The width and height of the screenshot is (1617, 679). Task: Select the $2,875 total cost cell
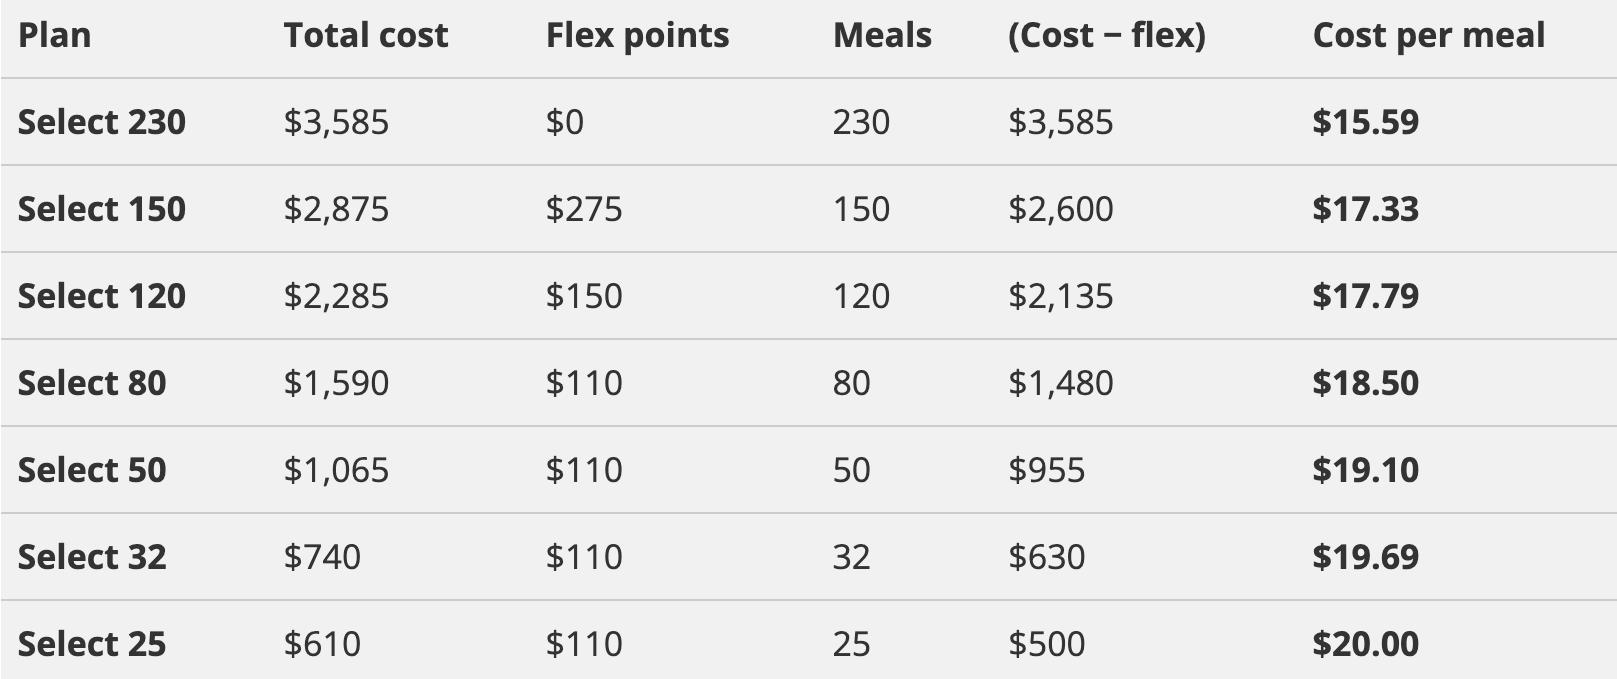[336, 209]
